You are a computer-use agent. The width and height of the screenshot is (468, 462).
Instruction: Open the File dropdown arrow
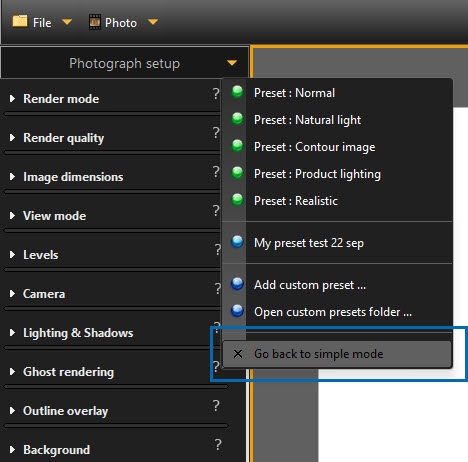67,22
